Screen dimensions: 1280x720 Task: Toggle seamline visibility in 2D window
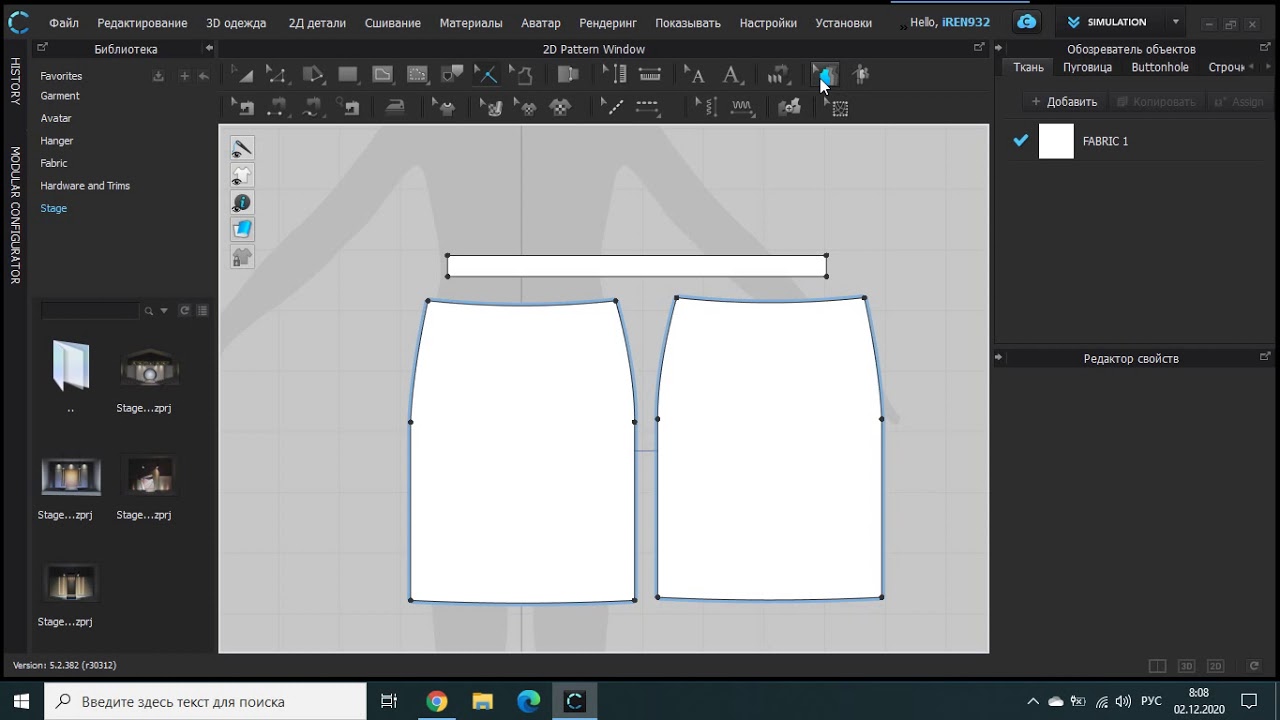(242, 148)
